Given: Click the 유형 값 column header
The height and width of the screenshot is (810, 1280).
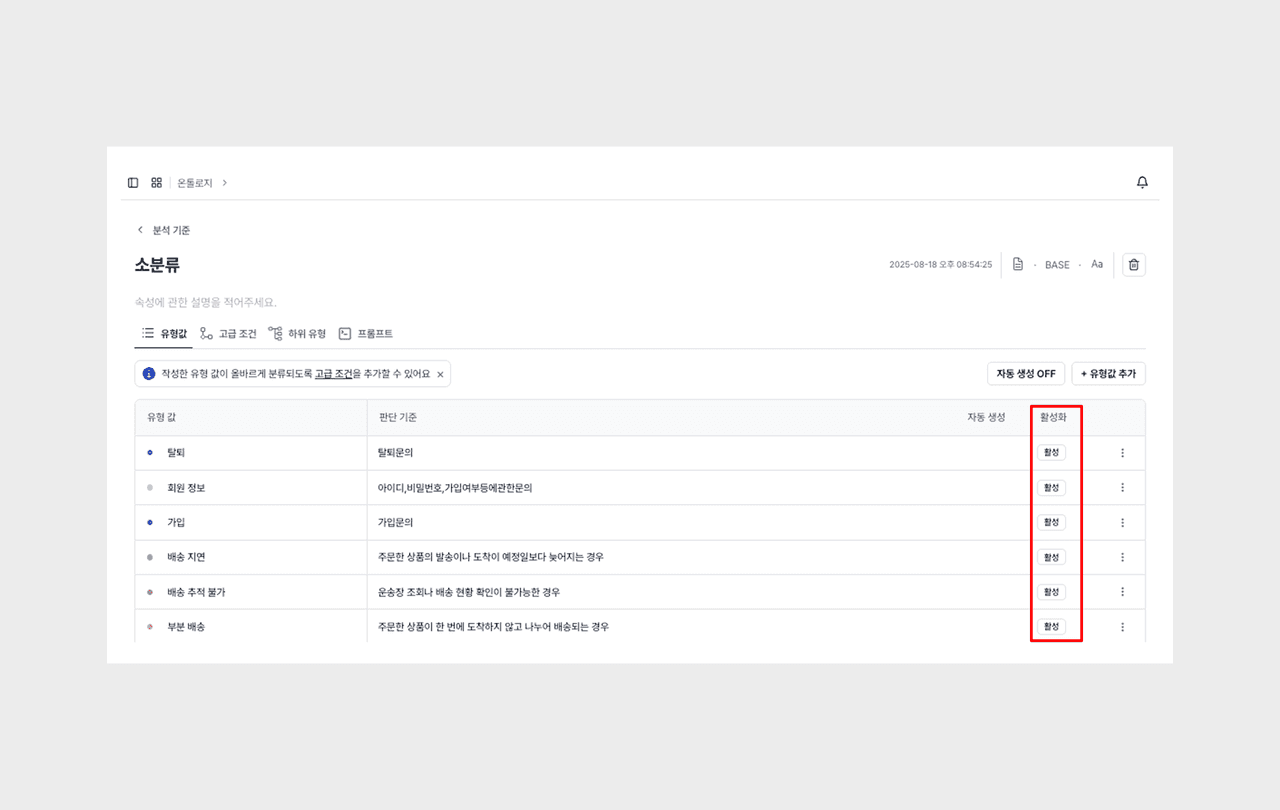Looking at the screenshot, I should 161,417.
